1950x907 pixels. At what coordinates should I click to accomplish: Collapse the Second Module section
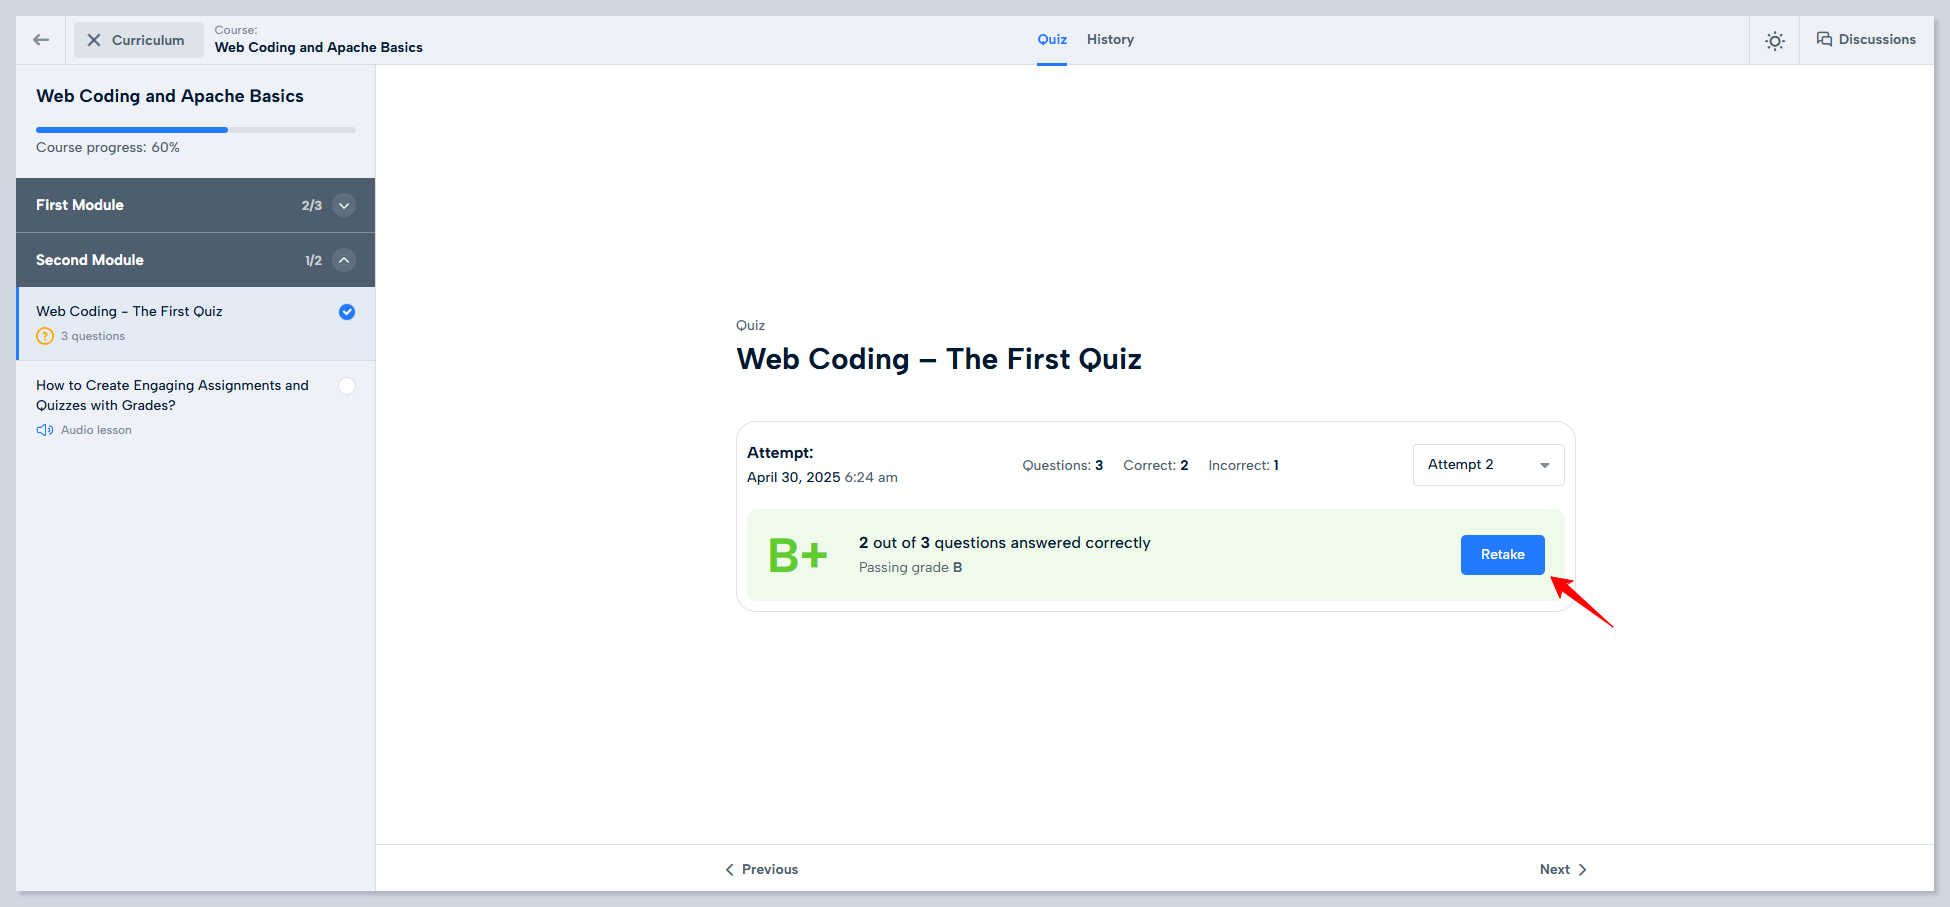click(x=344, y=260)
